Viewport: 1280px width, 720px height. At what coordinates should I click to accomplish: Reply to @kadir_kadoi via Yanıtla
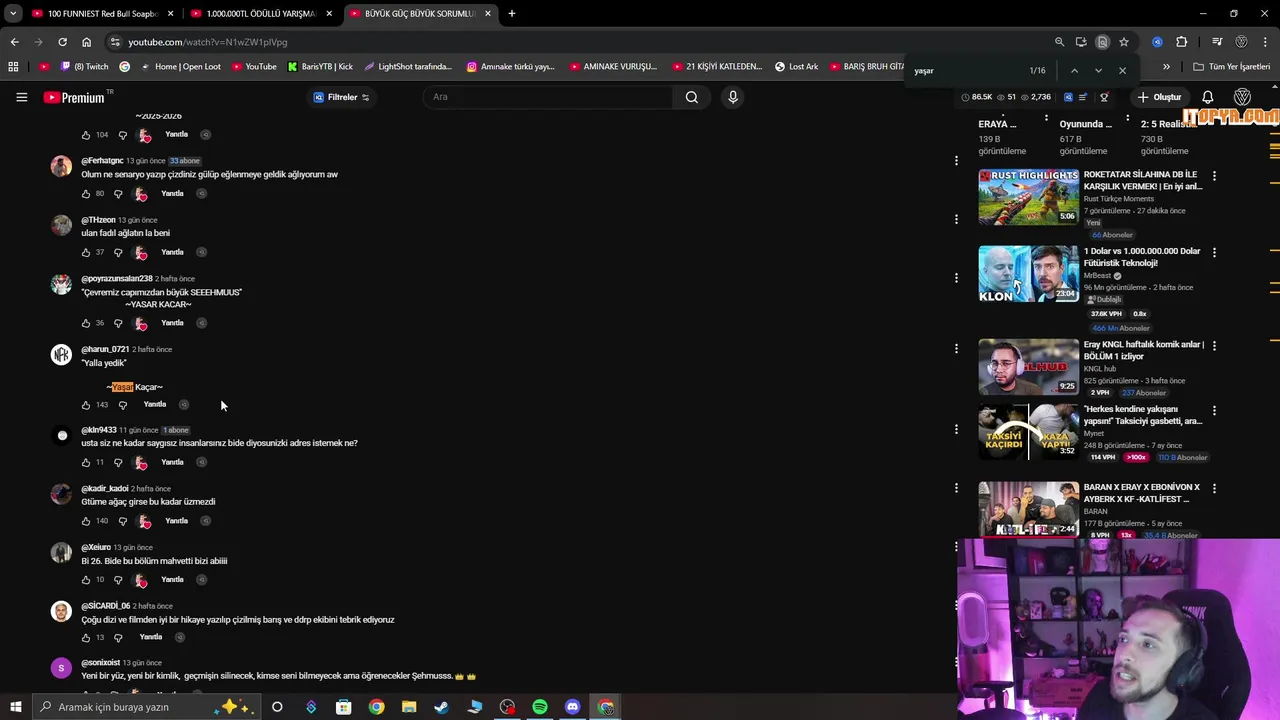click(176, 521)
